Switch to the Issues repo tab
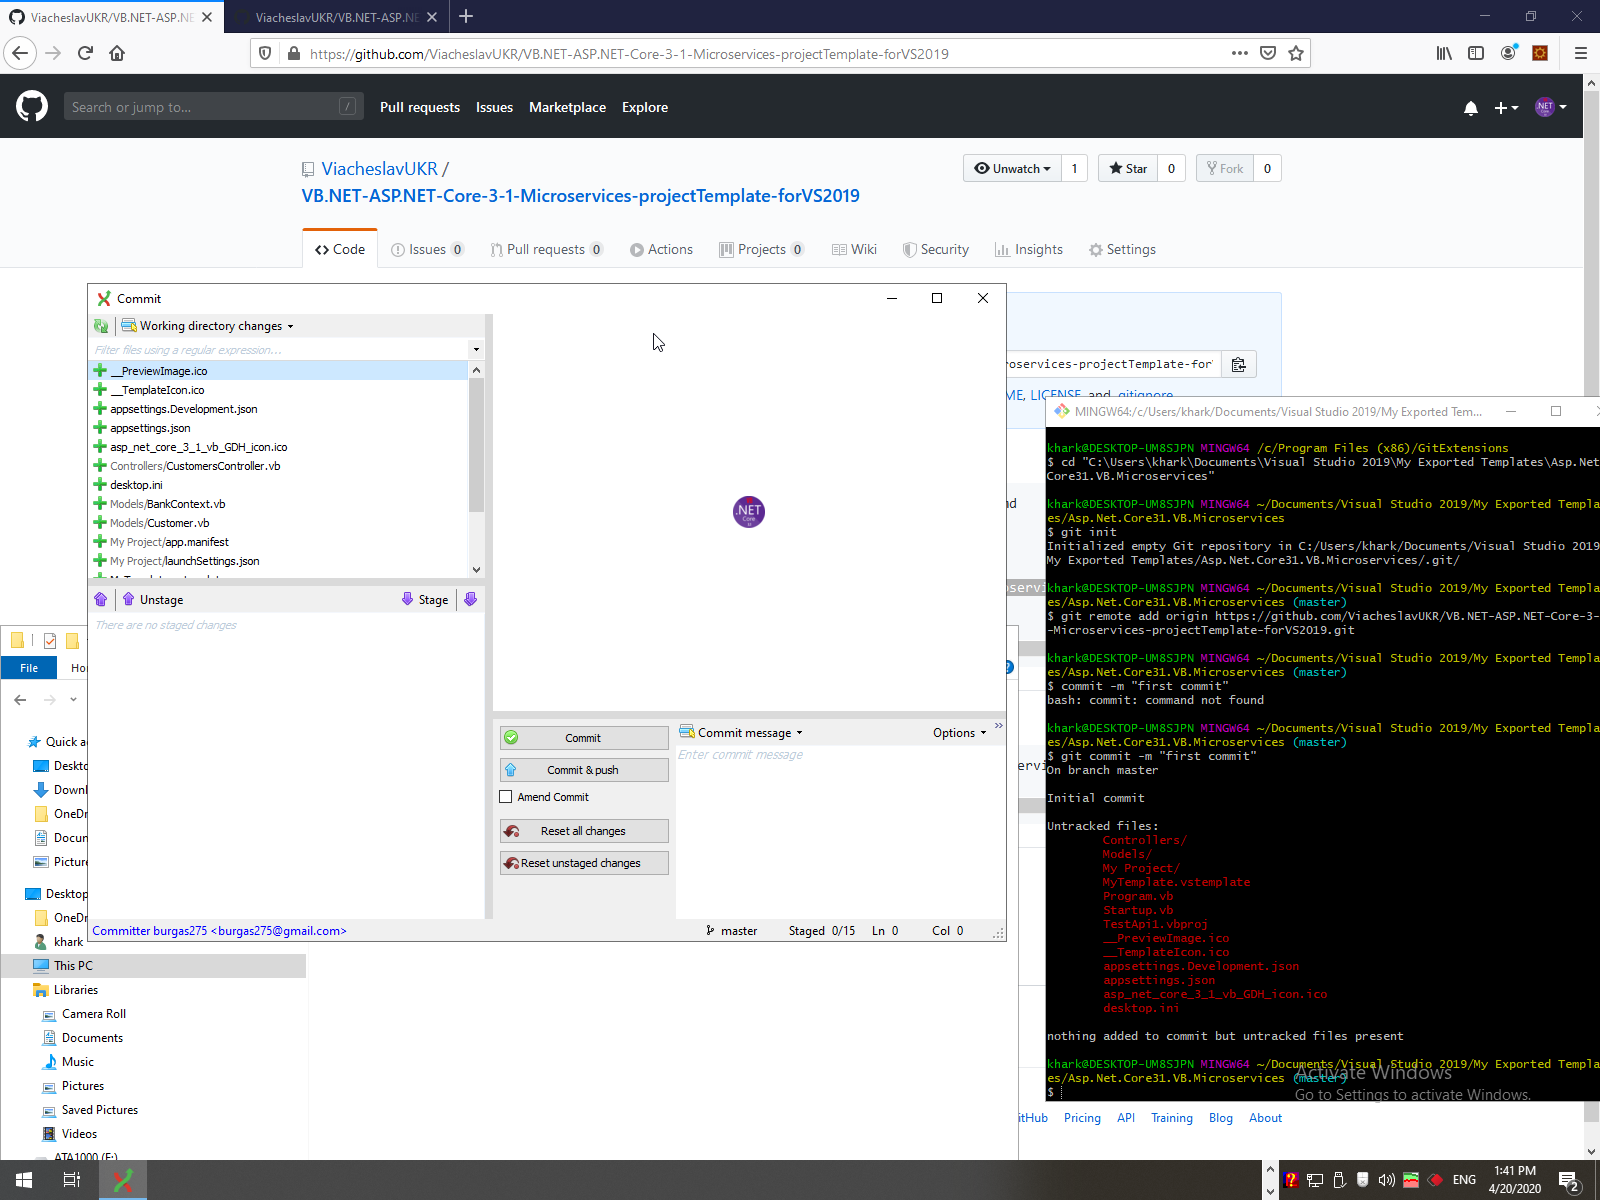Screen dimensions: 1600x1200 [427, 249]
